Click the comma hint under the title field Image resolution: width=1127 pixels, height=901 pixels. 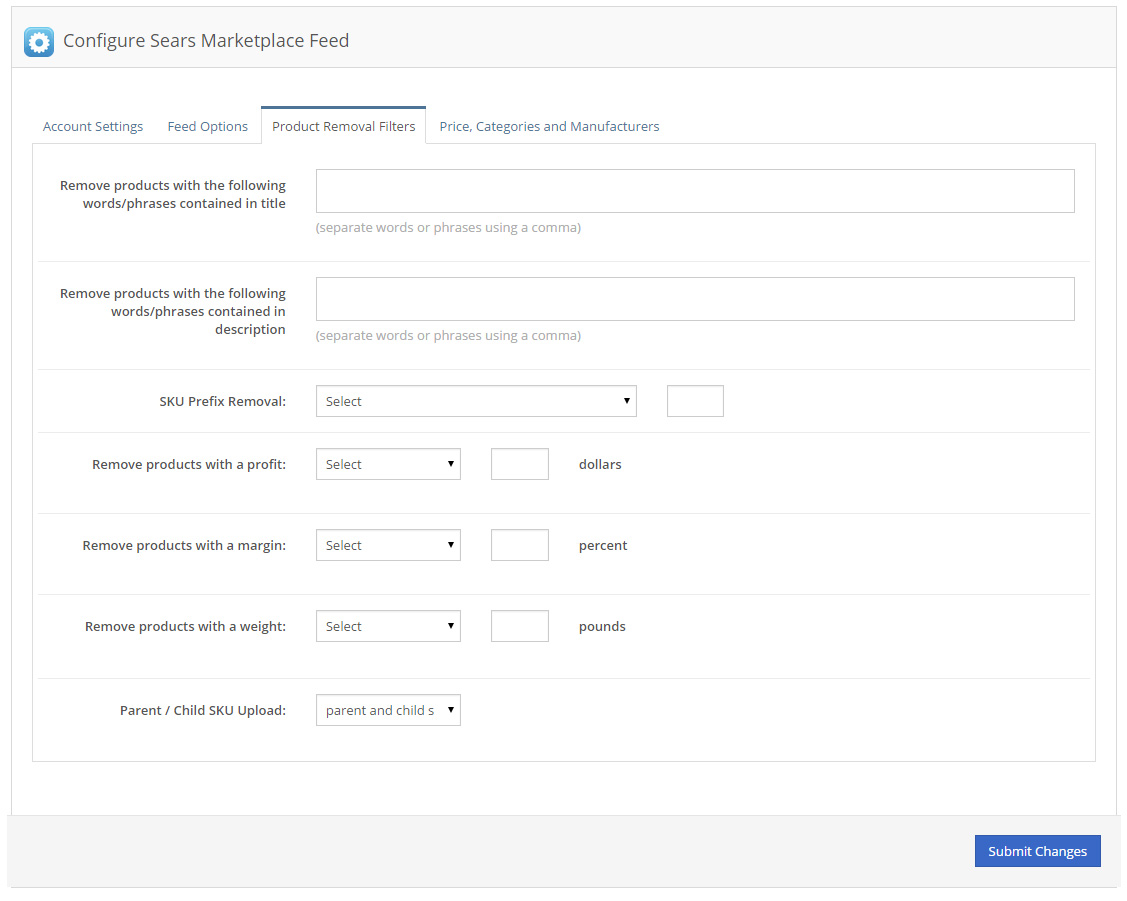point(448,228)
